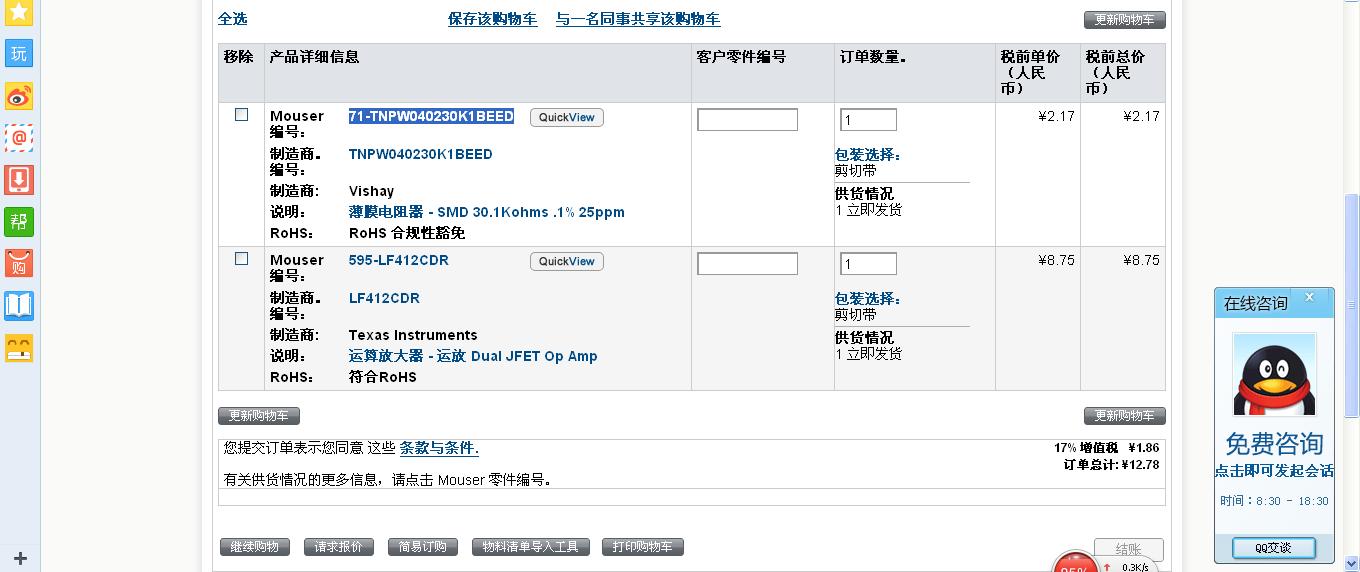Open manufacturer part link TNPW040230K1BEED
This screenshot has width=1360, height=572.
(420, 154)
